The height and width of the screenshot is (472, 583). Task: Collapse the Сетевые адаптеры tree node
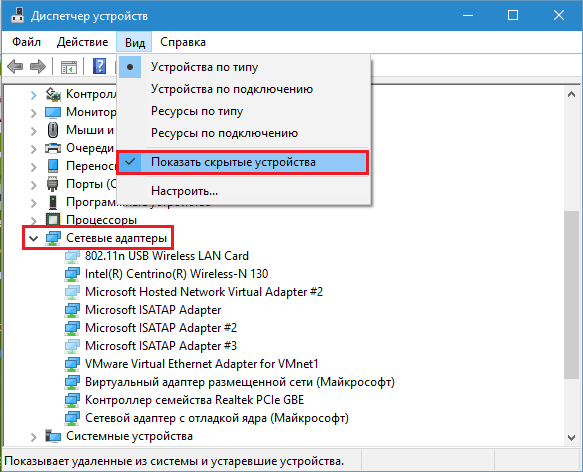tap(33, 238)
